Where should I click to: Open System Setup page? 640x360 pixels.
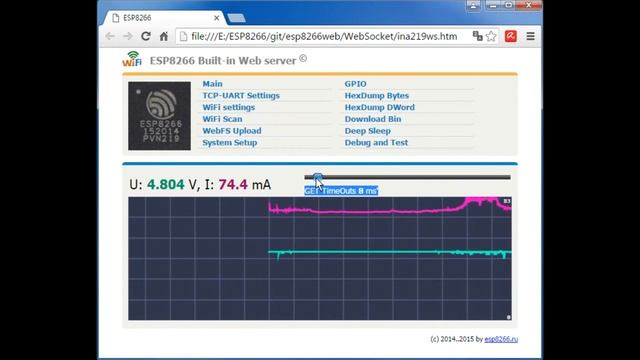point(230,143)
